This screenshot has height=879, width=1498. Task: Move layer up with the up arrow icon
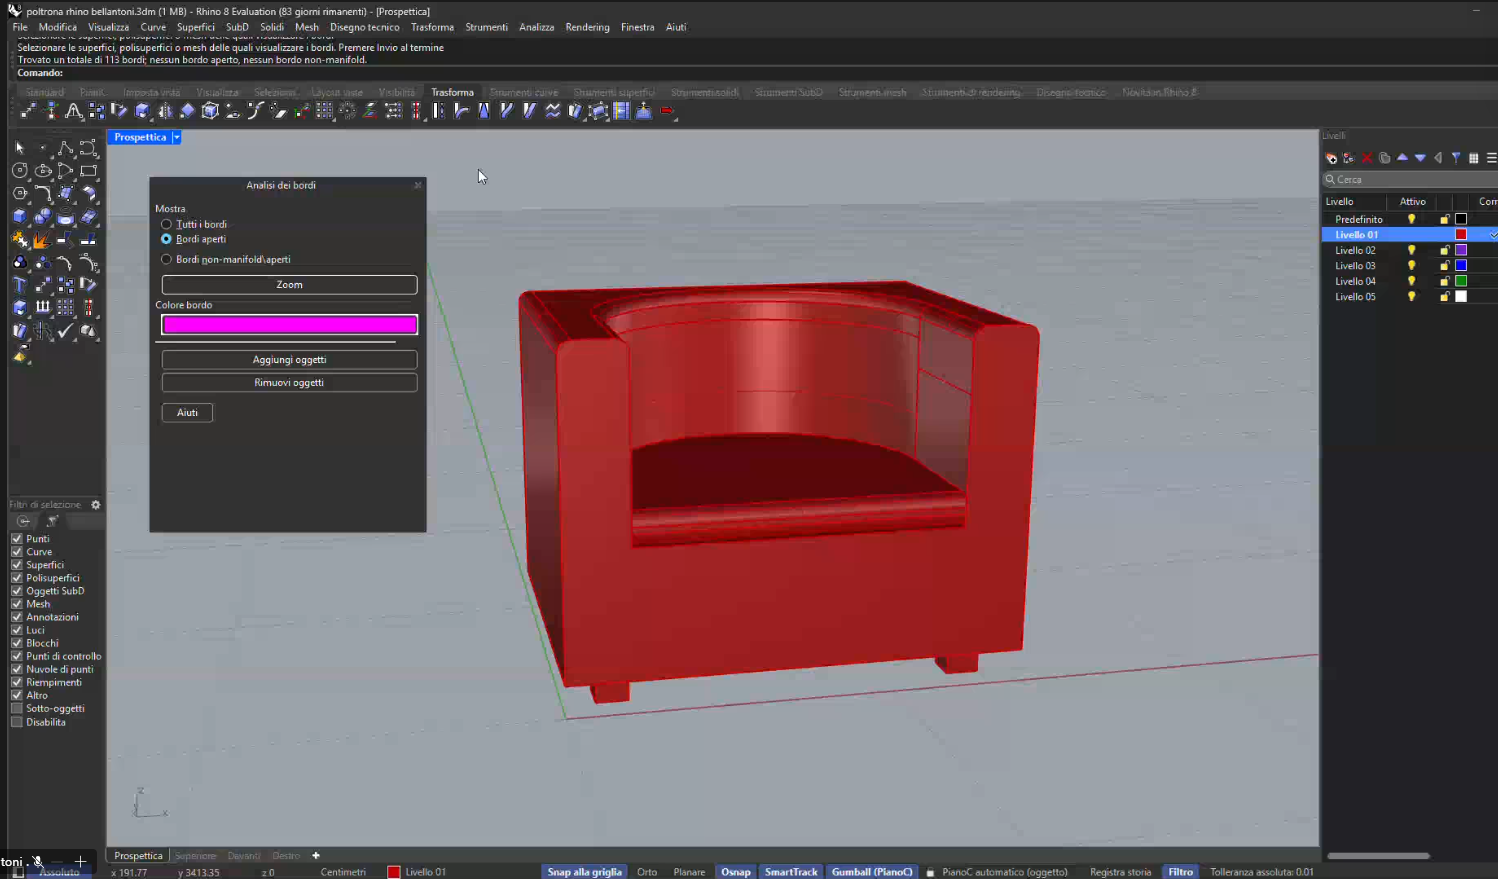click(x=1402, y=158)
